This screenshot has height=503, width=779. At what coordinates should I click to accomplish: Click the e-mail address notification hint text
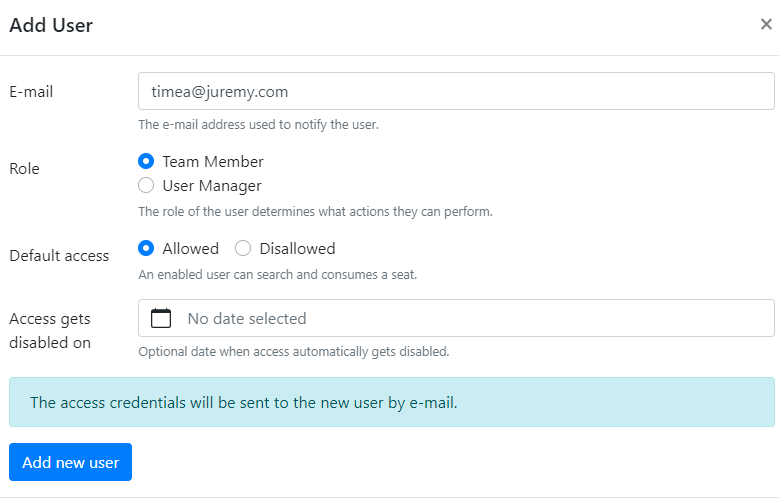pyautogui.click(x=258, y=125)
